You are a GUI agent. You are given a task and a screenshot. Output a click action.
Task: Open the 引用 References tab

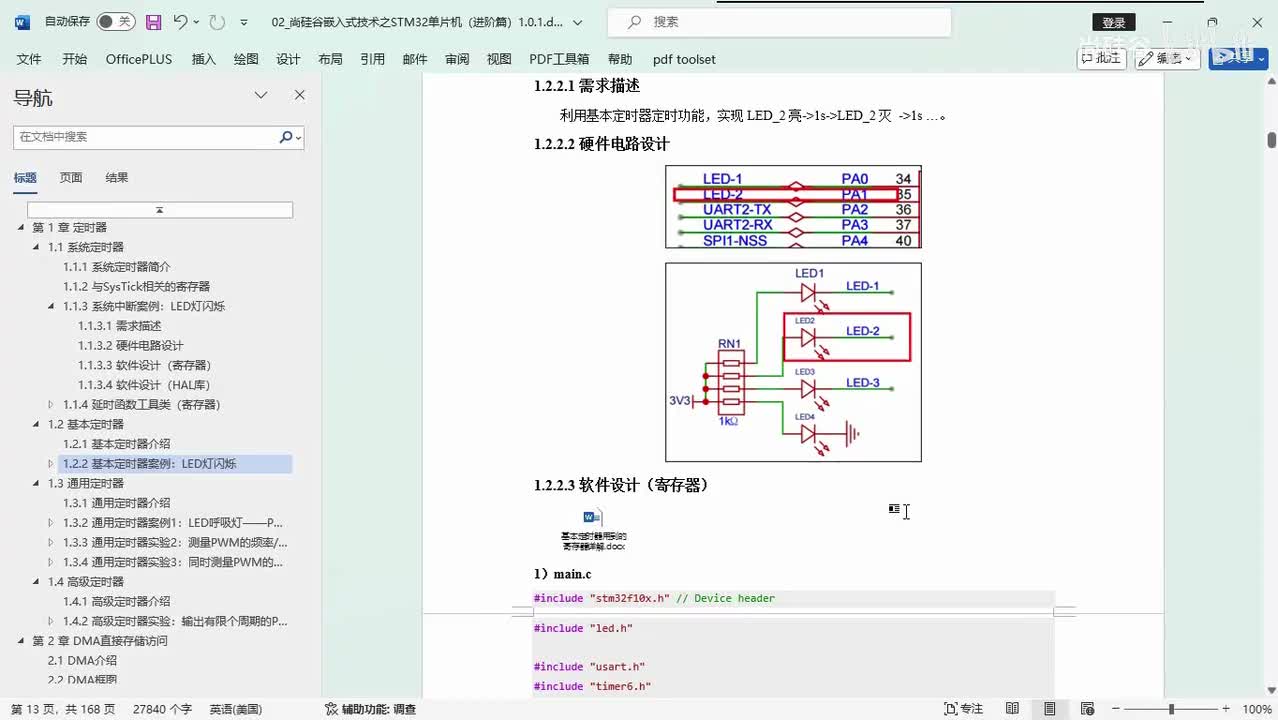[373, 59]
